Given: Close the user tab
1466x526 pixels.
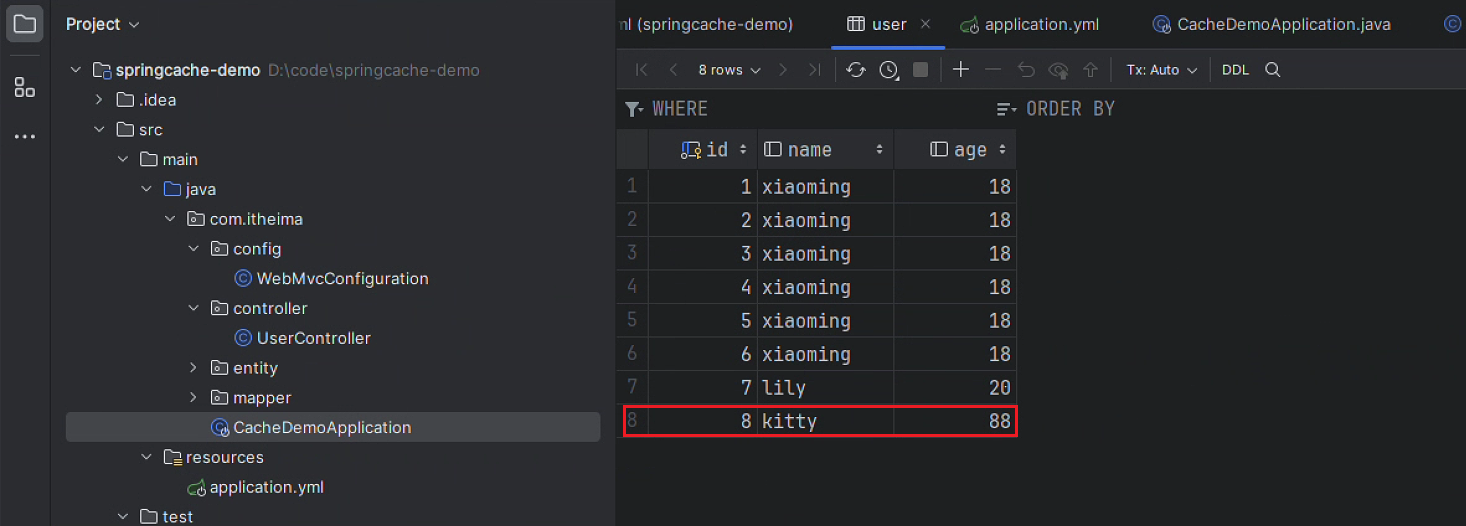Looking at the screenshot, I should (x=925, y=24).
